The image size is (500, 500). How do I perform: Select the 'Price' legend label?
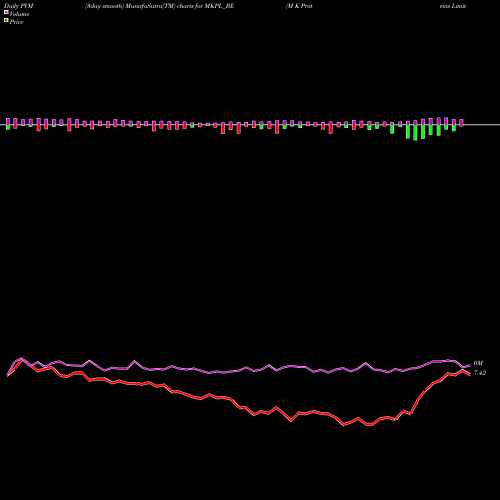point(16,22)
